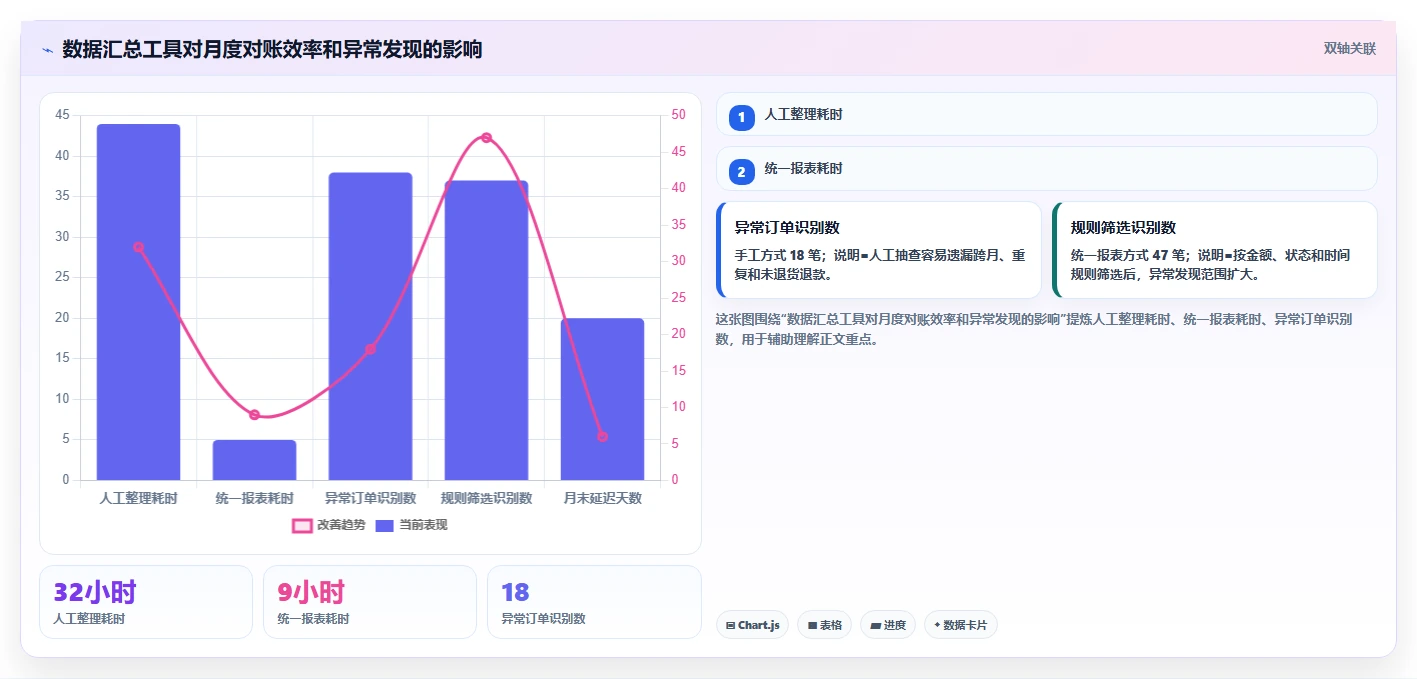Click trend line point above 规则筛选识别数
Viewport: 1417px width, 679px height.
(486, 138)
